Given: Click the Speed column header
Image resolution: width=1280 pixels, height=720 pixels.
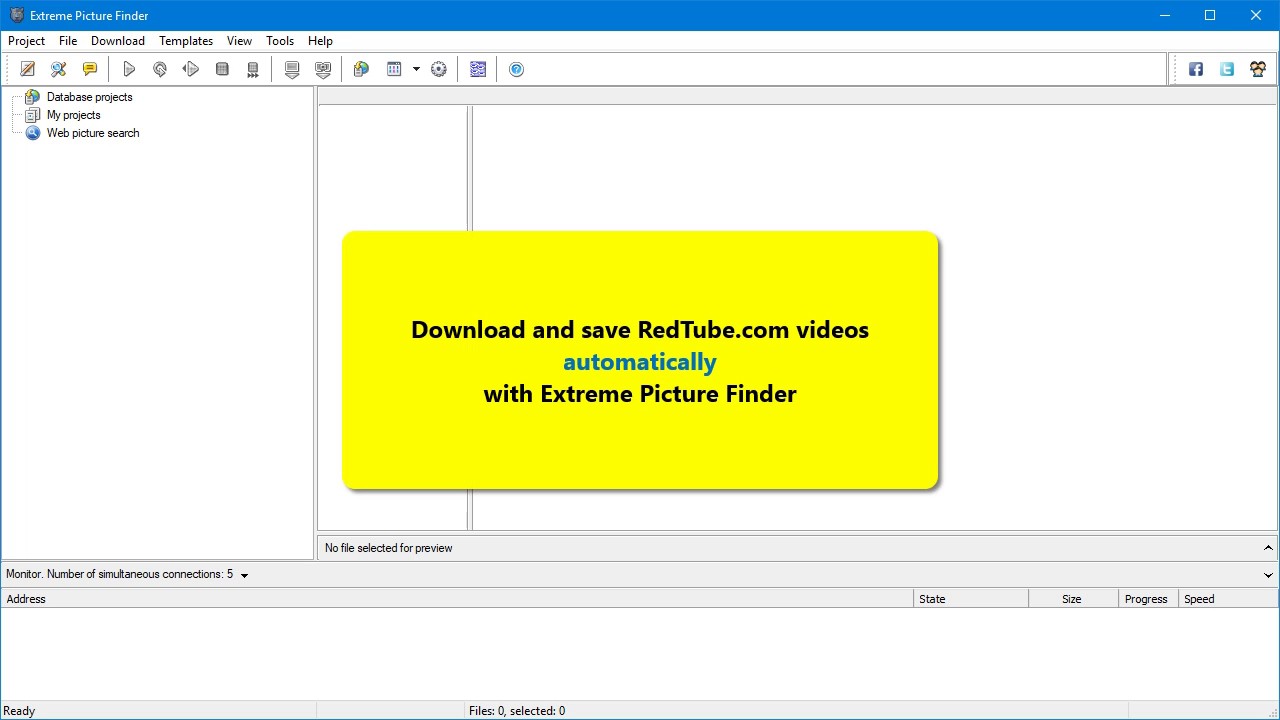Looking at the screenshot, I should [x=1228, y=599].
